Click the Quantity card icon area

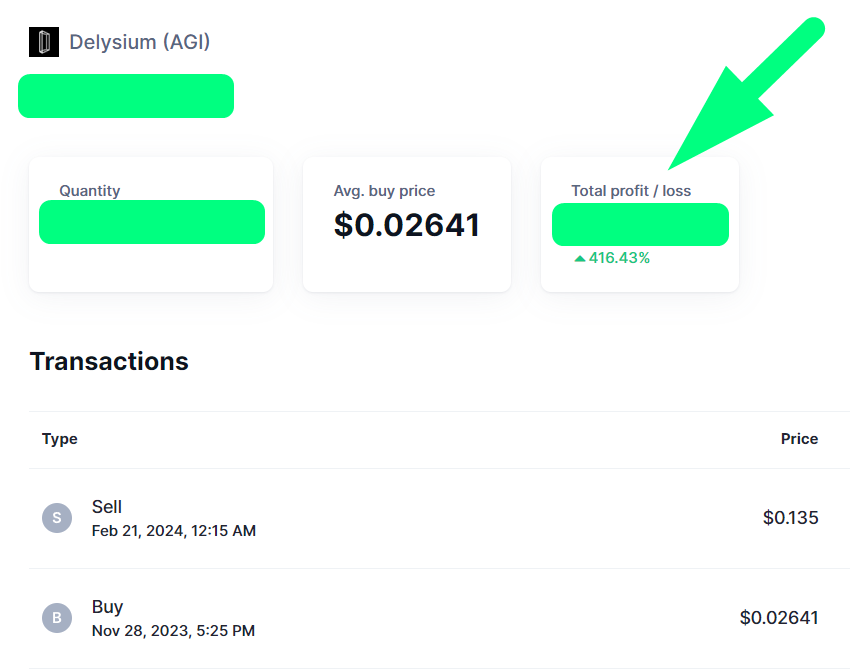coord(89,190)
